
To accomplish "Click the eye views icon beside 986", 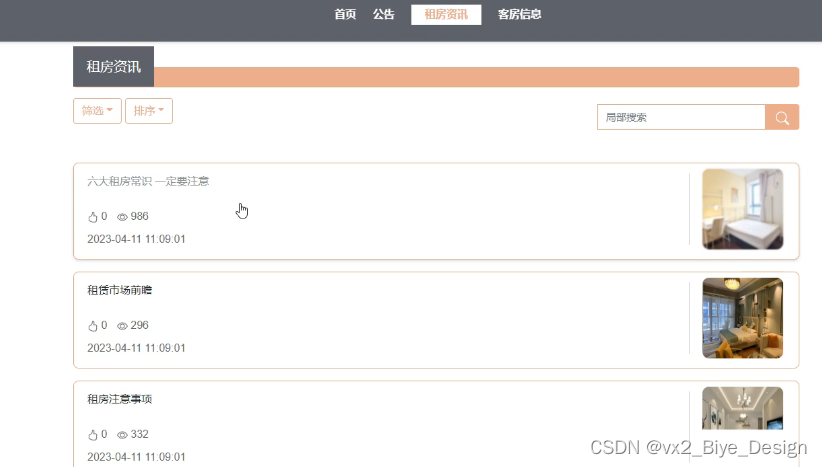I will [122, 217].
